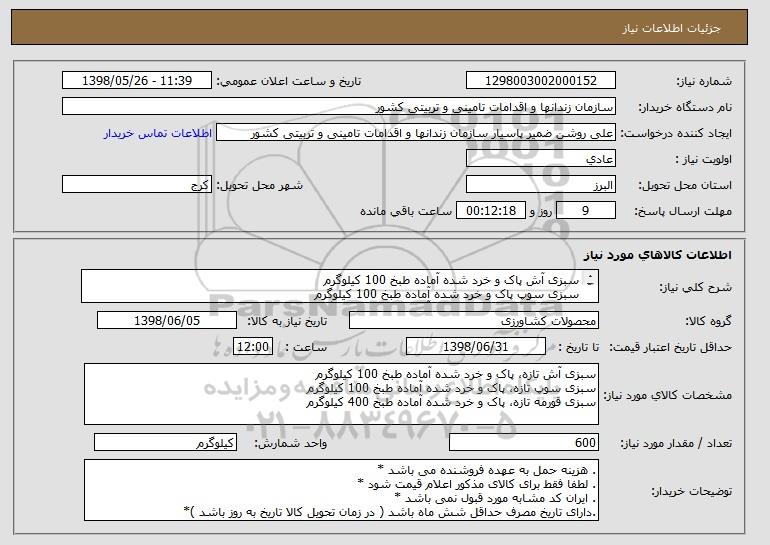
Task: Click the general need description text box
Action: click(340, 286)
